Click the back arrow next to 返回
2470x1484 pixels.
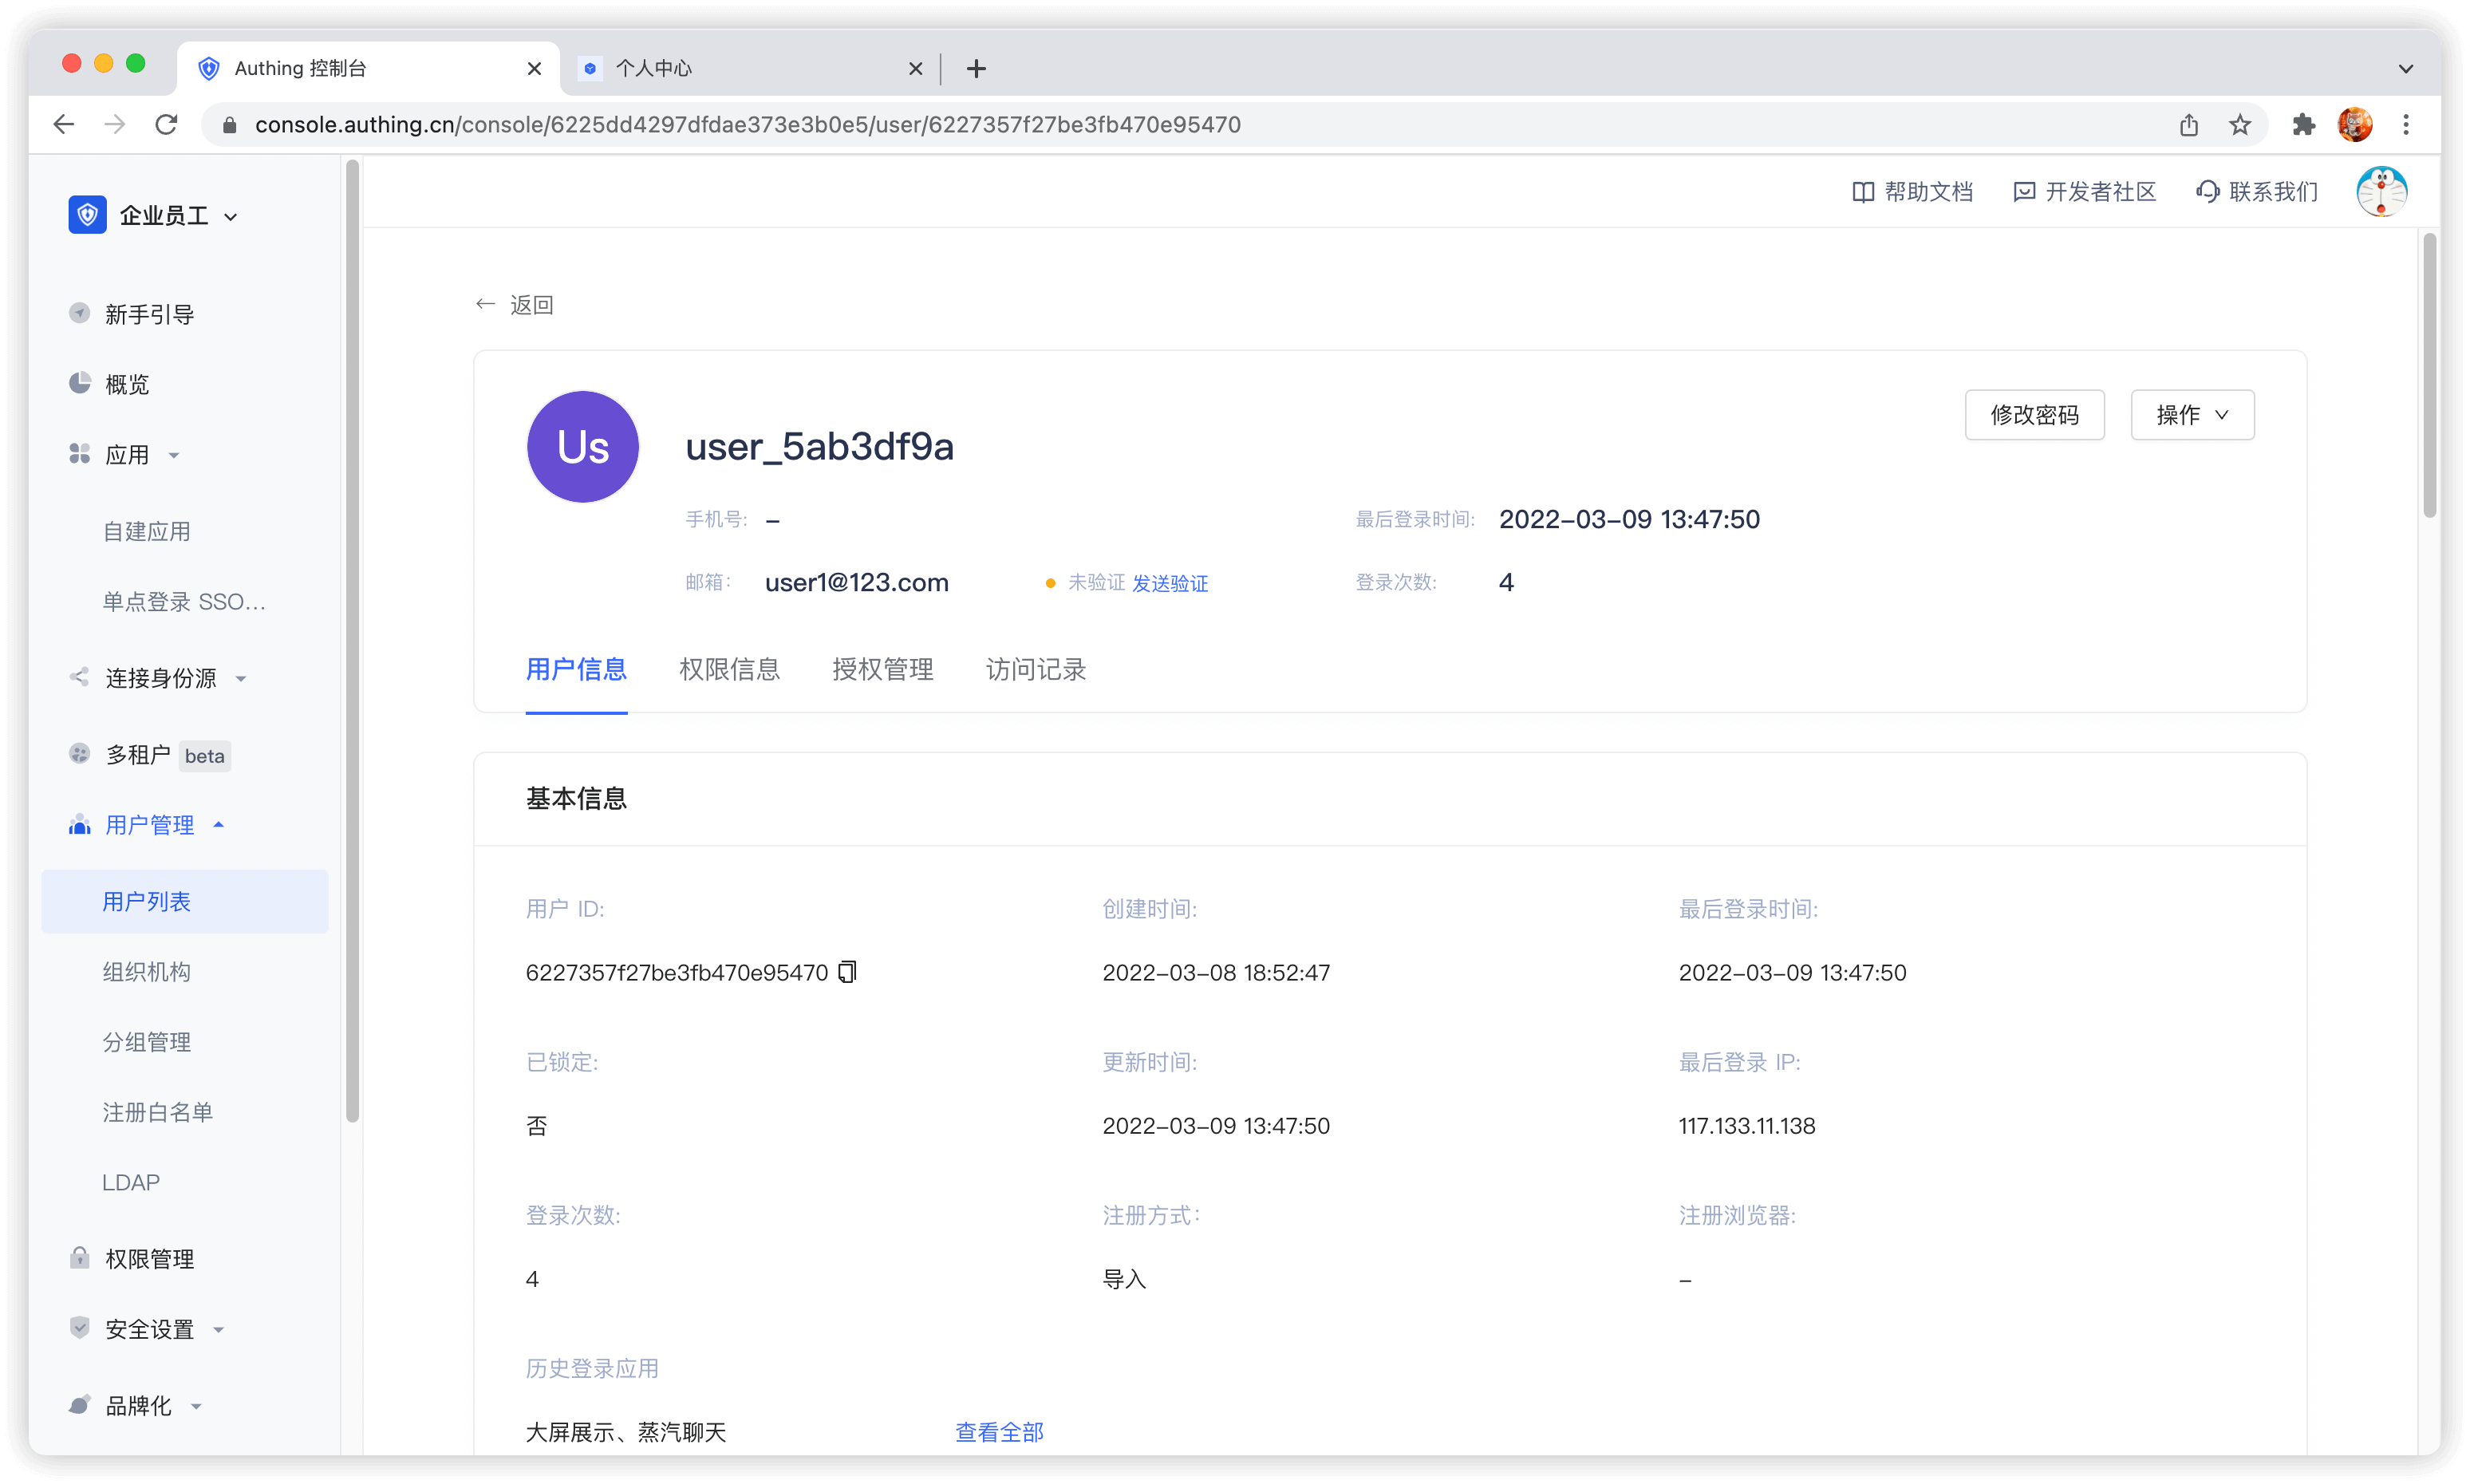tap(486, 304)
